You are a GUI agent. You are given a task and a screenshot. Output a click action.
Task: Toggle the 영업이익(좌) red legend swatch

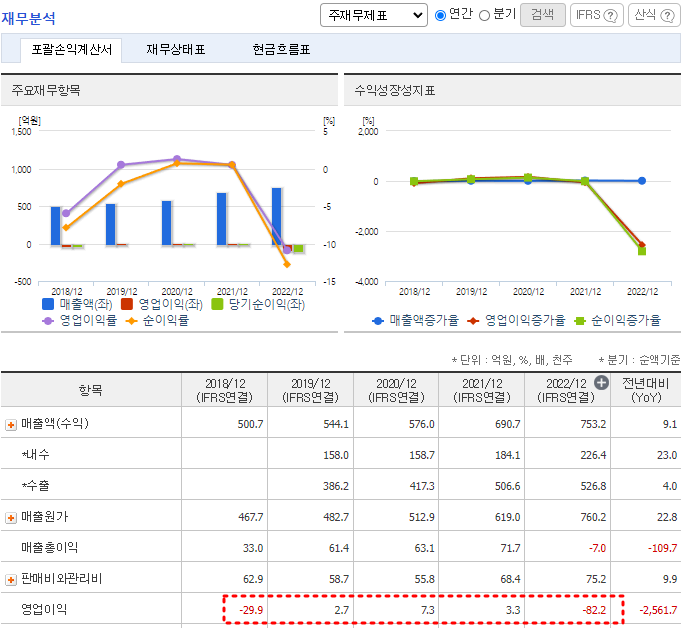(x=127, y=304)
